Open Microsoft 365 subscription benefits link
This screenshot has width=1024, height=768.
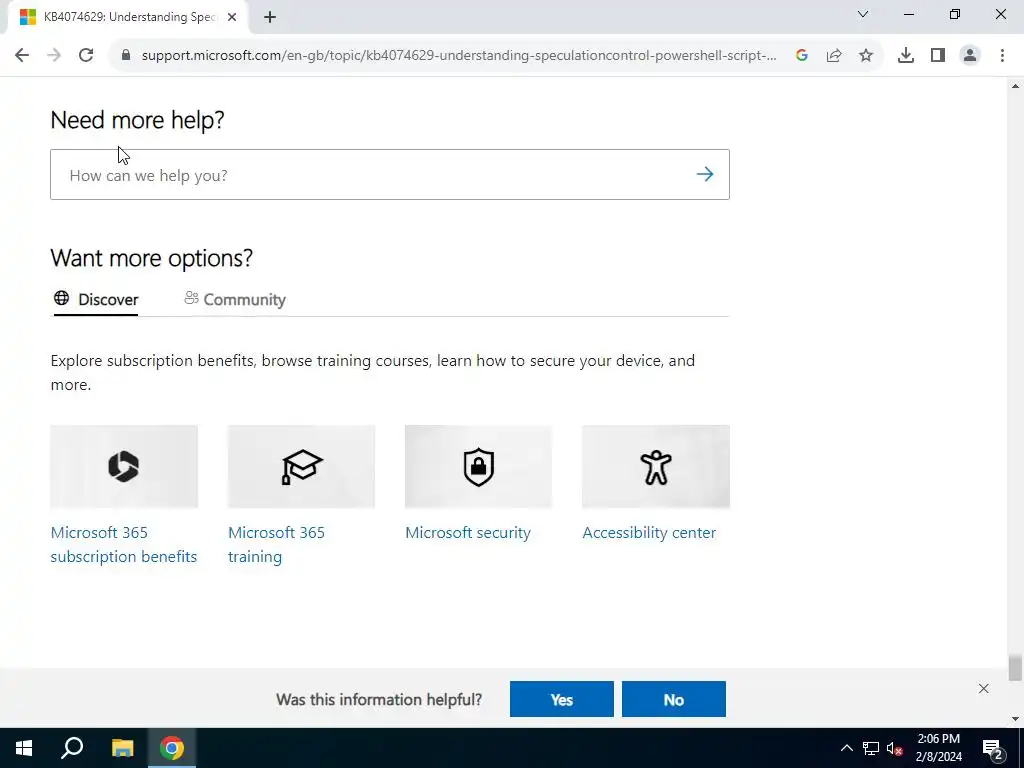(123, 545)
